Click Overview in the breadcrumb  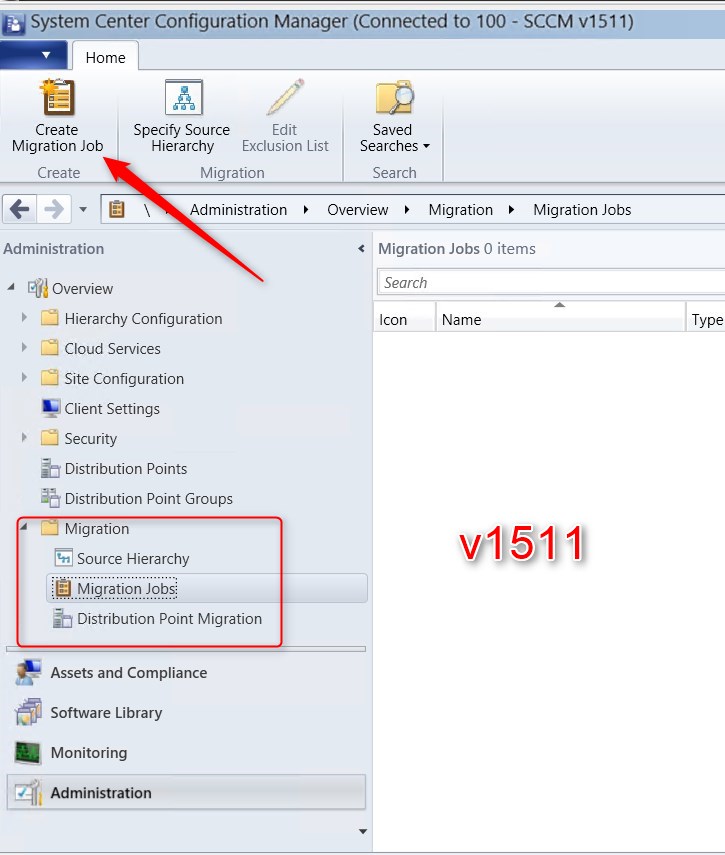pos(358,210)
